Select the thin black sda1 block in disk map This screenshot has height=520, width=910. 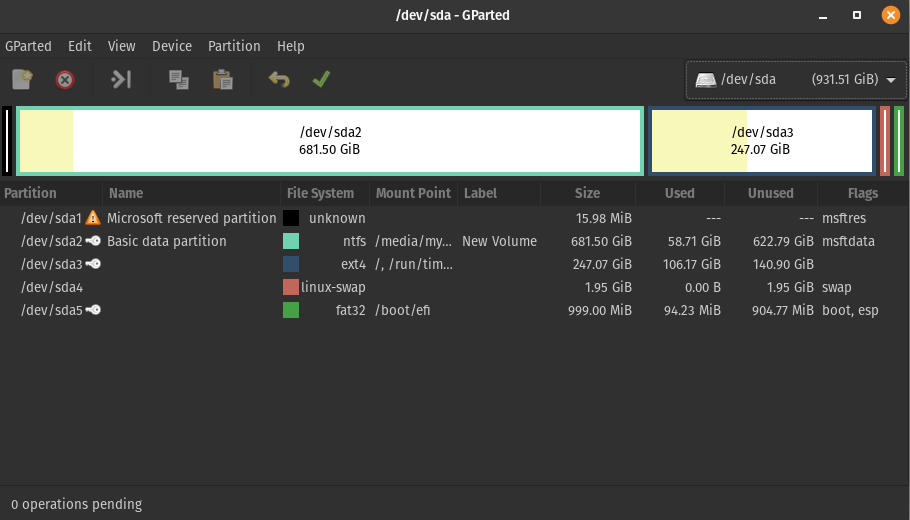(6, 140)
